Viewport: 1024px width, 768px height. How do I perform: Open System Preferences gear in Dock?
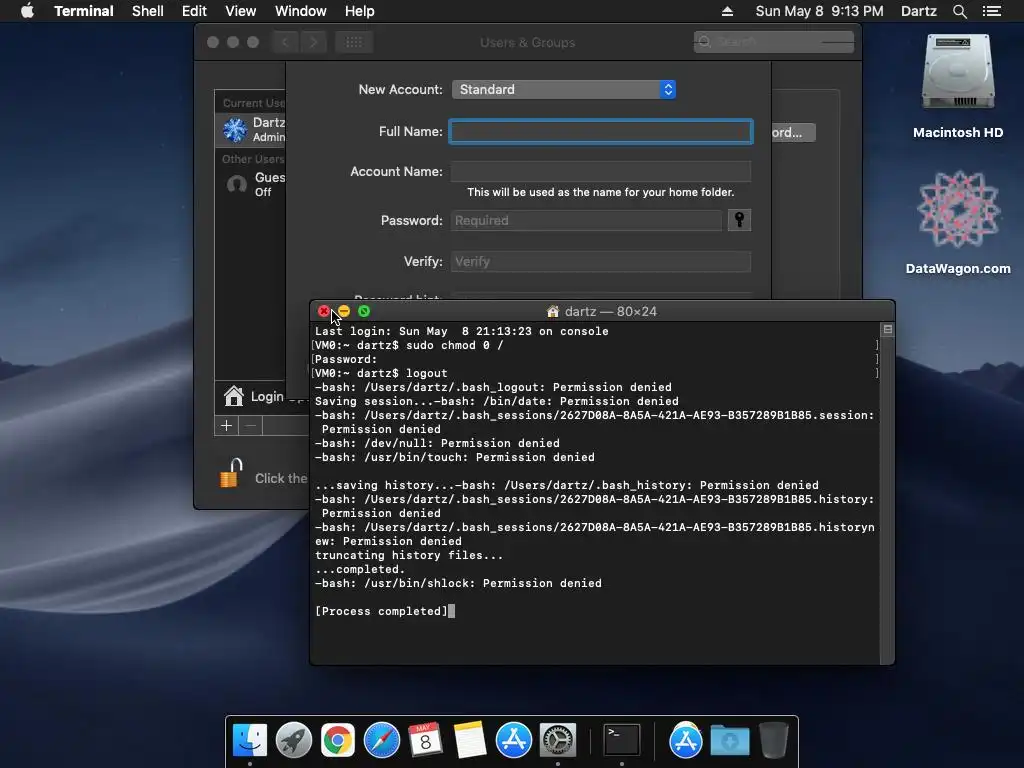coord(557,741)
